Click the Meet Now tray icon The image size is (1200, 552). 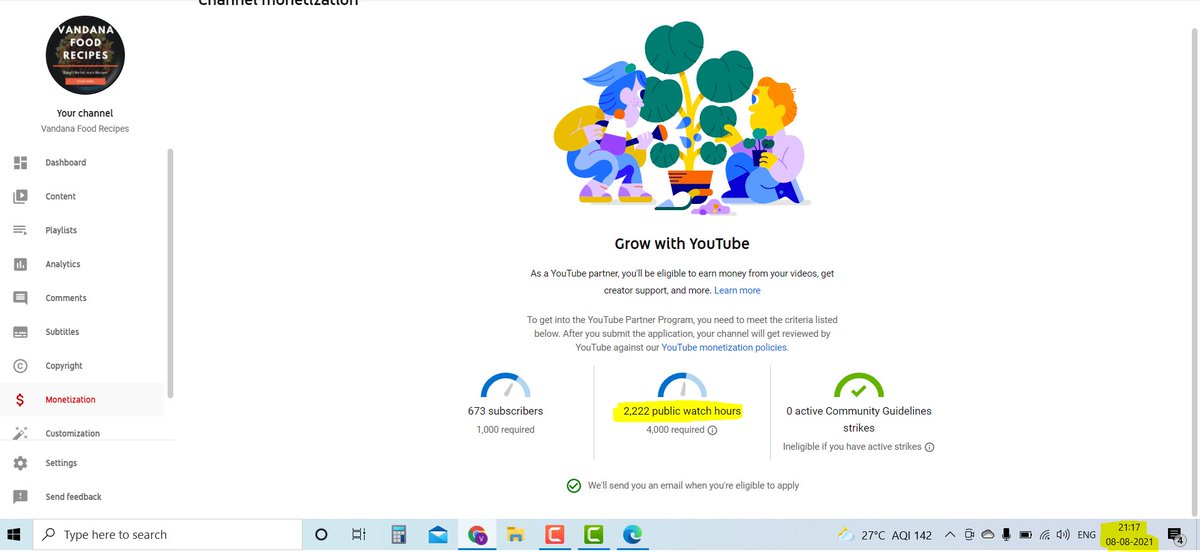coord(969,535)
